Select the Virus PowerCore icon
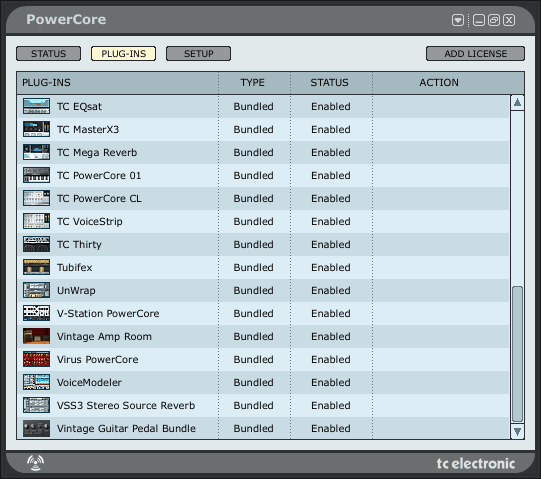This screenshot has height=479, width=541. pos(36,359)
